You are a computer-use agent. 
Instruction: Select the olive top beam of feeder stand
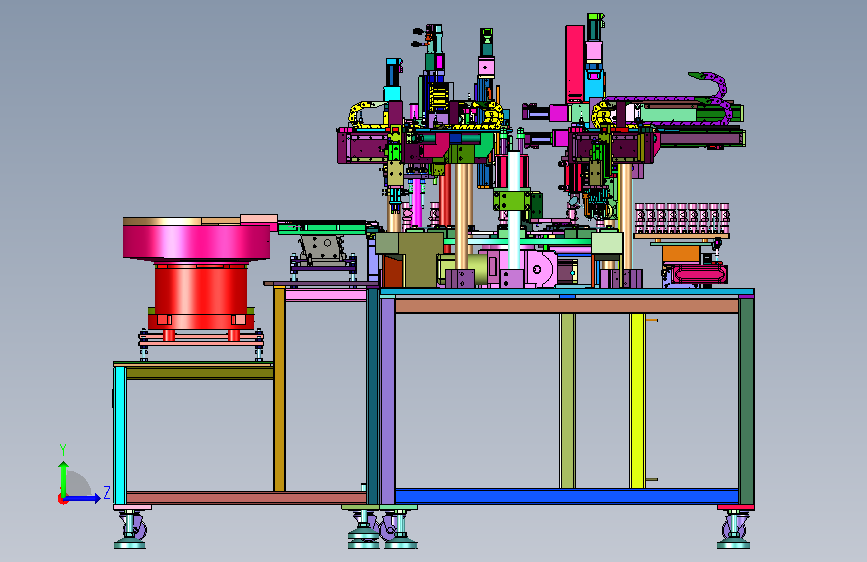[200, 373]
